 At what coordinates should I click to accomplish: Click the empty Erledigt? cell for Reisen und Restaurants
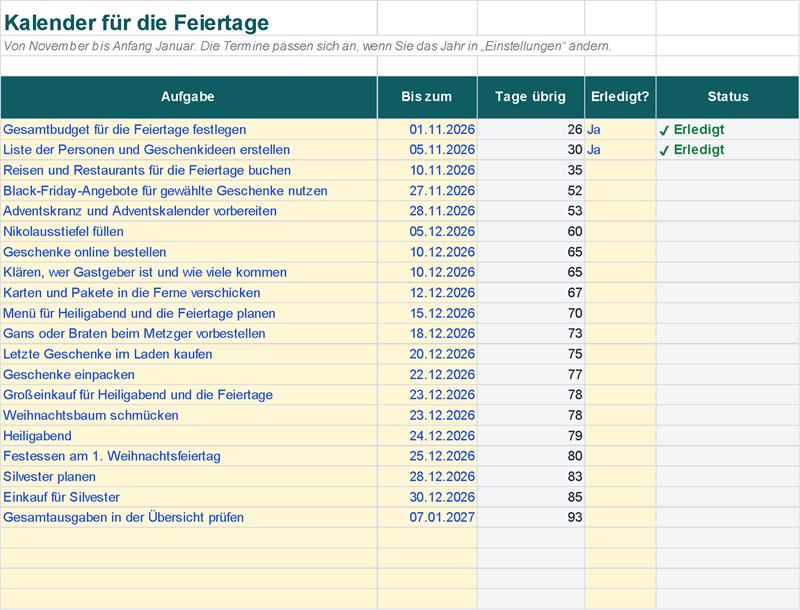point(620,170)
